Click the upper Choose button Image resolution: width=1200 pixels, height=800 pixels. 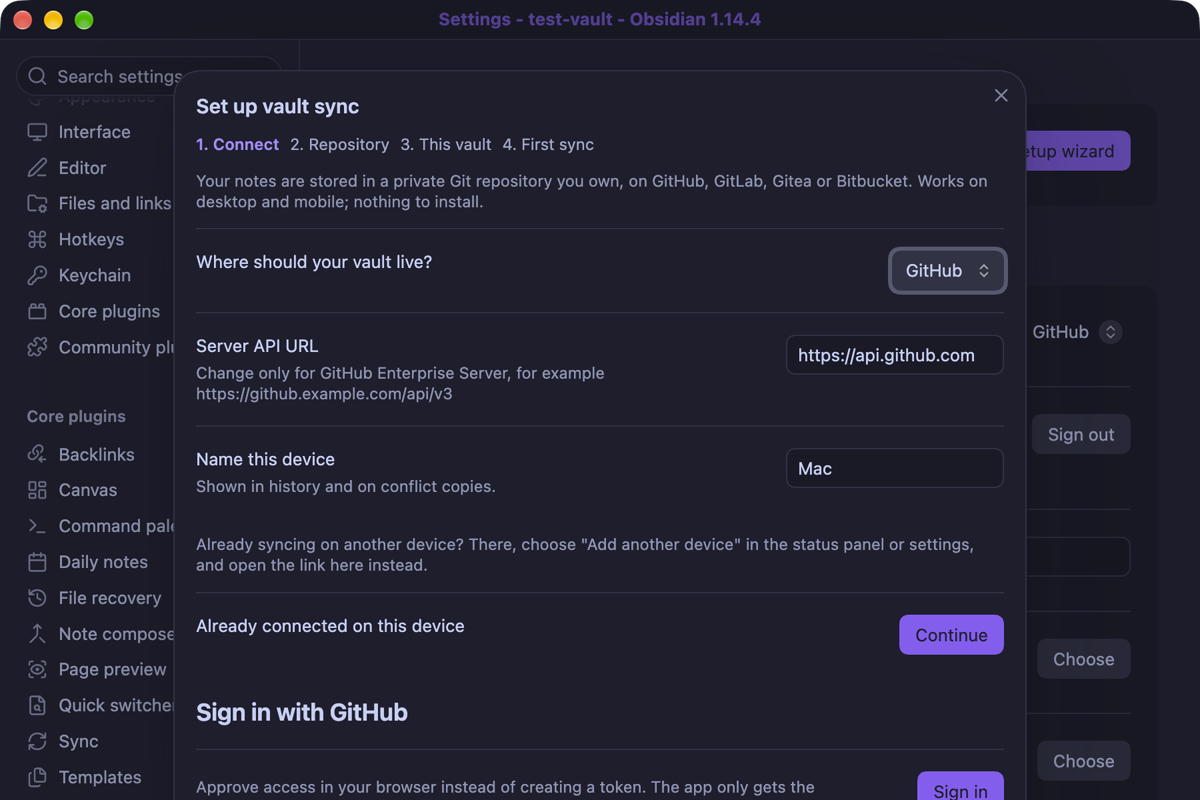click(x=1083, y=659)
